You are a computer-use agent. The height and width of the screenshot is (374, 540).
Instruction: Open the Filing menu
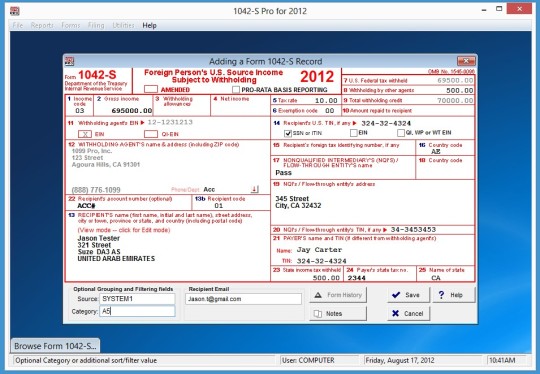pyautogui.click(x=96, y=25)
